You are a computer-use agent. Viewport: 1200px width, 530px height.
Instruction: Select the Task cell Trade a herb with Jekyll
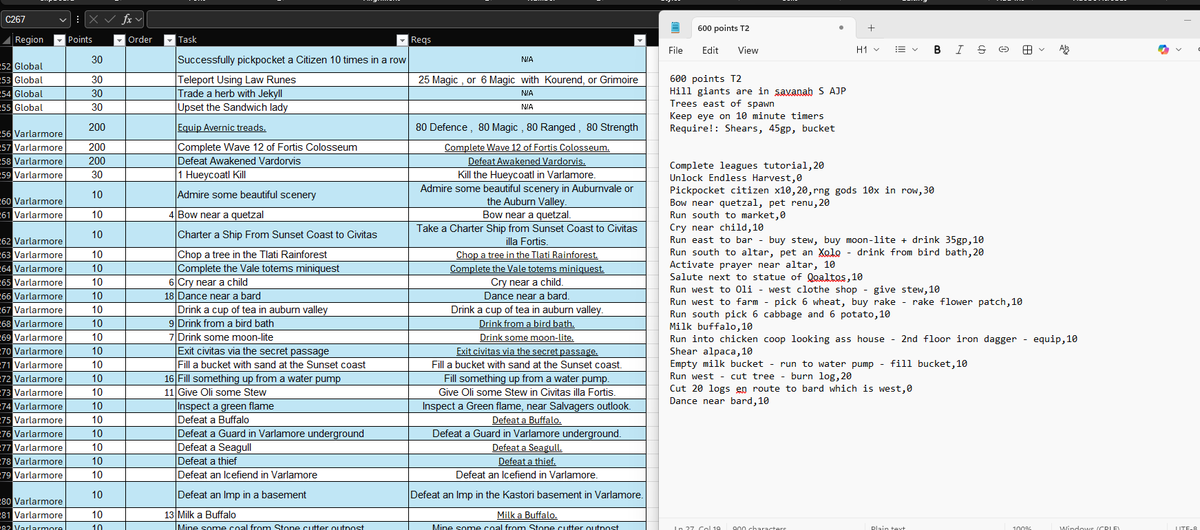291,93
